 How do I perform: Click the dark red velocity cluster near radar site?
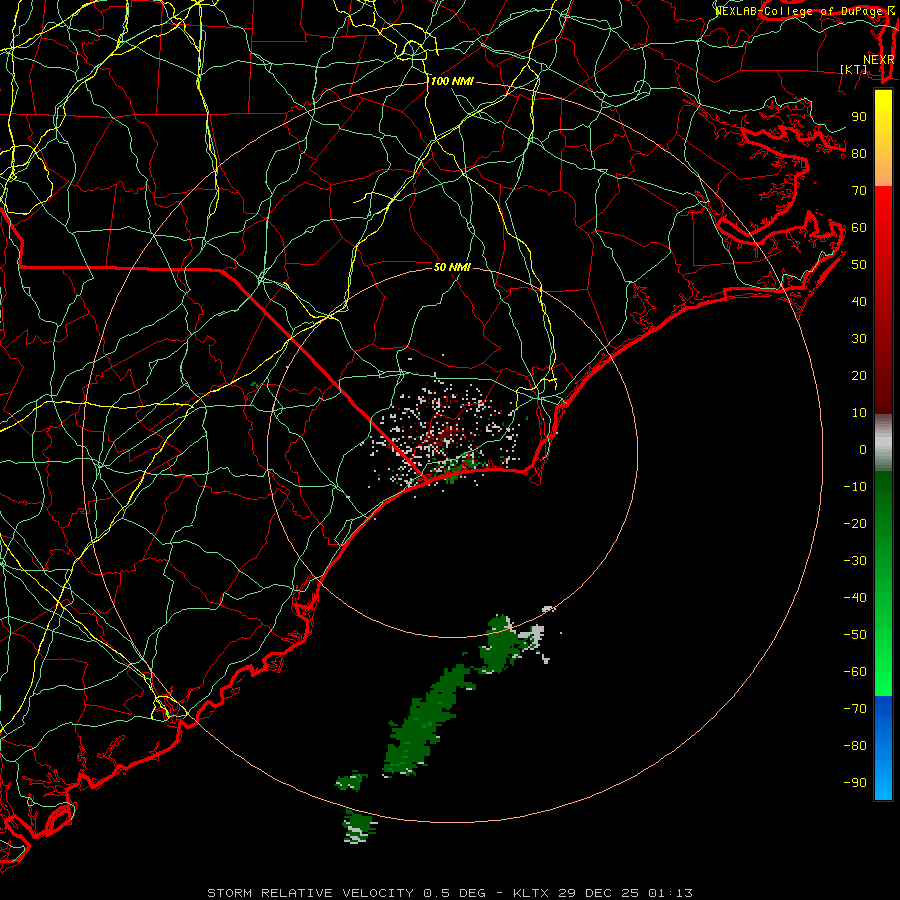(444, 435)
